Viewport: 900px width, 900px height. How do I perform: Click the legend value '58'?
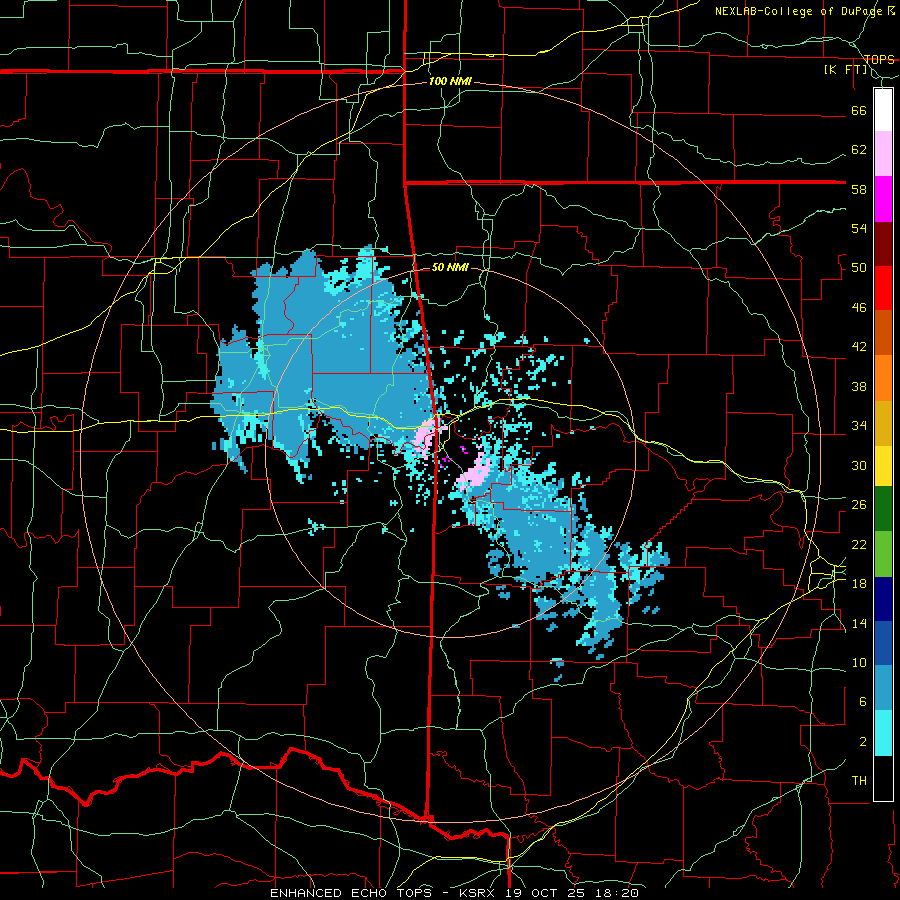pos(859,189)
